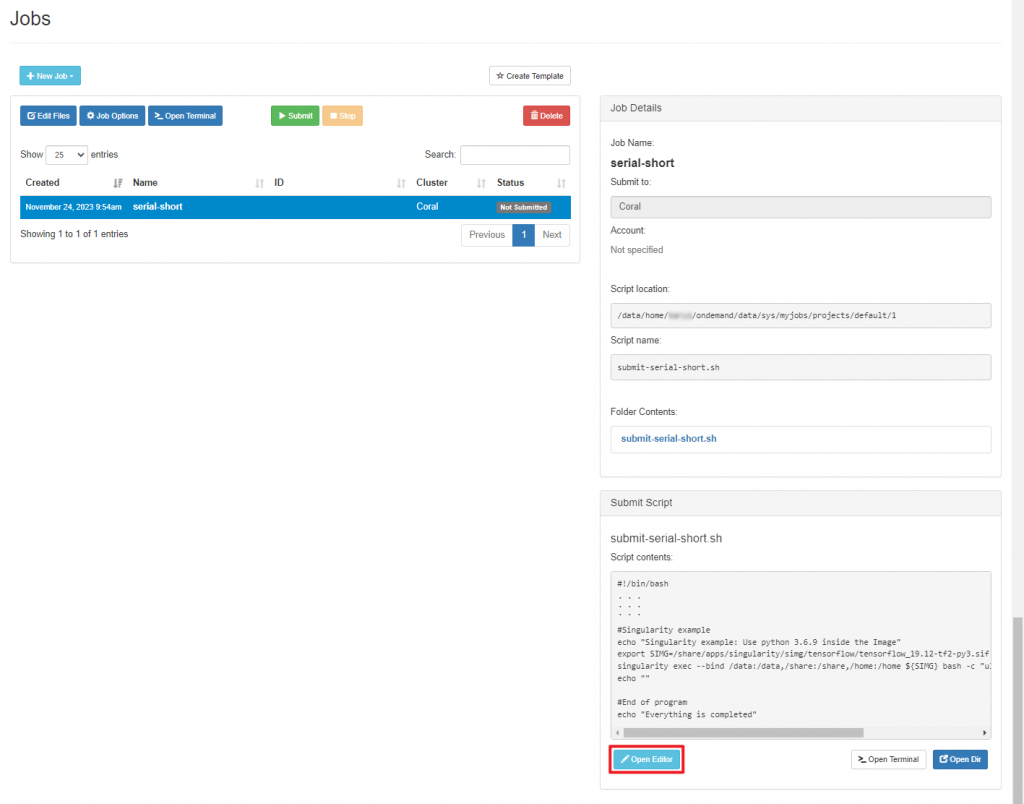Go to the next page of jobs
Image resolution: width=1024 pixels, height=804 pixels.
coord(552,234)
